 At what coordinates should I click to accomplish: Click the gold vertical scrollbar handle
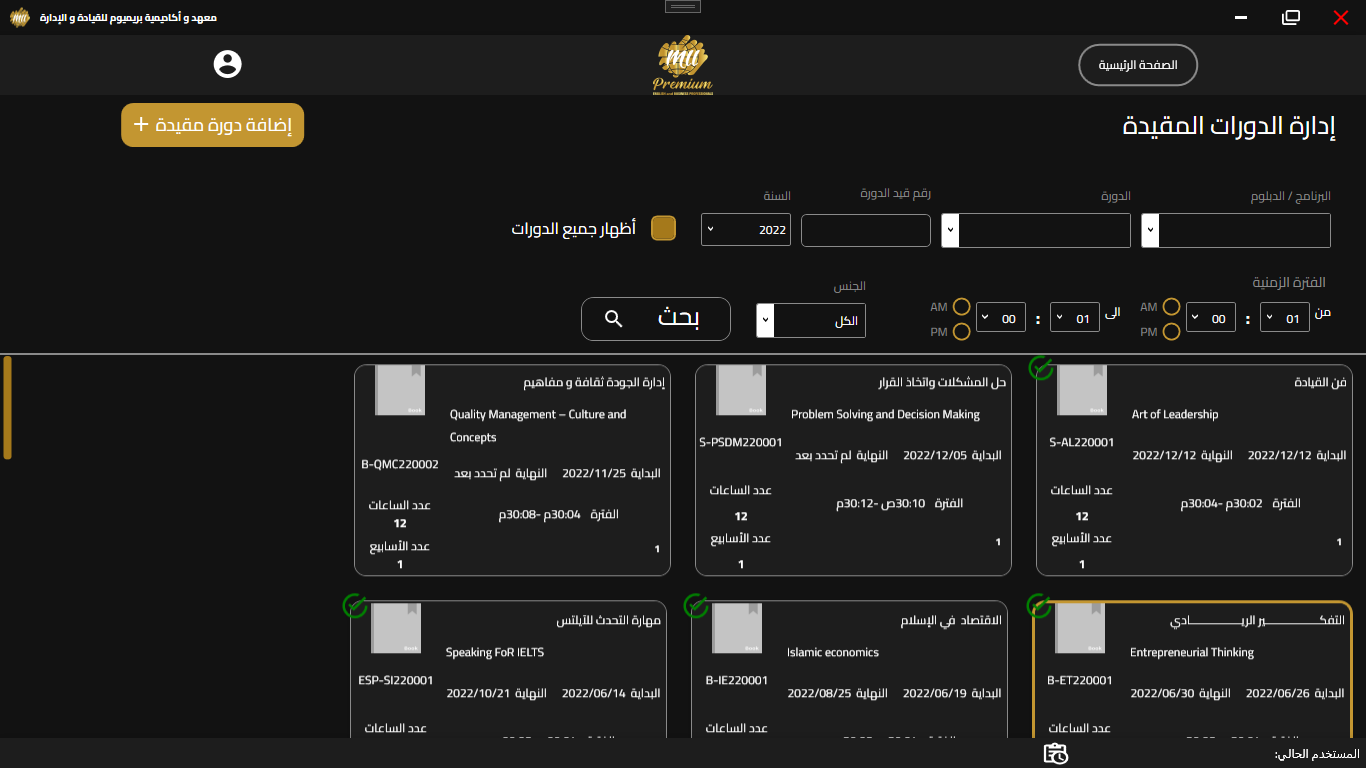click(x=8, y=407)
